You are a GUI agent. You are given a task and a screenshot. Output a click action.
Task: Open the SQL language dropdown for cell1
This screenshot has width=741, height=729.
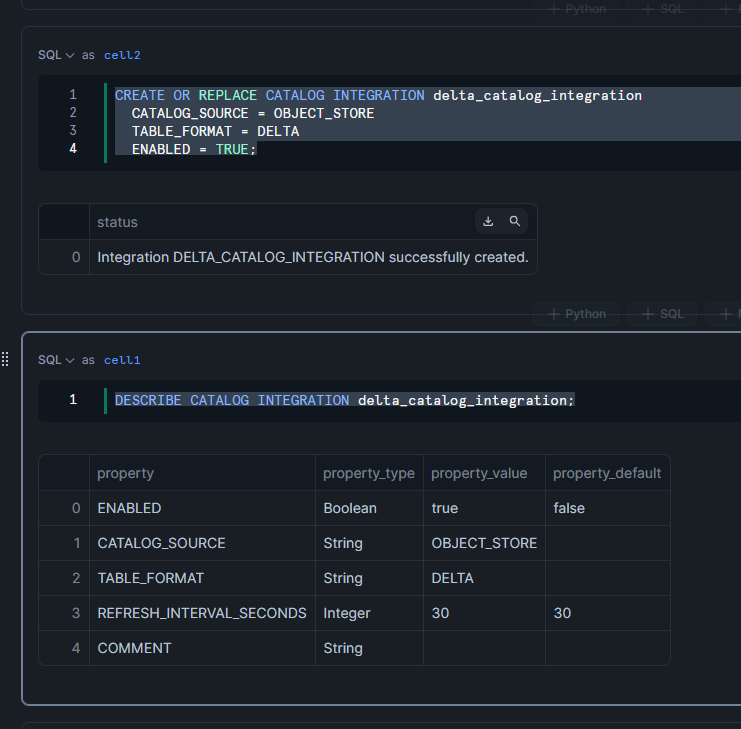coord(56,360)
